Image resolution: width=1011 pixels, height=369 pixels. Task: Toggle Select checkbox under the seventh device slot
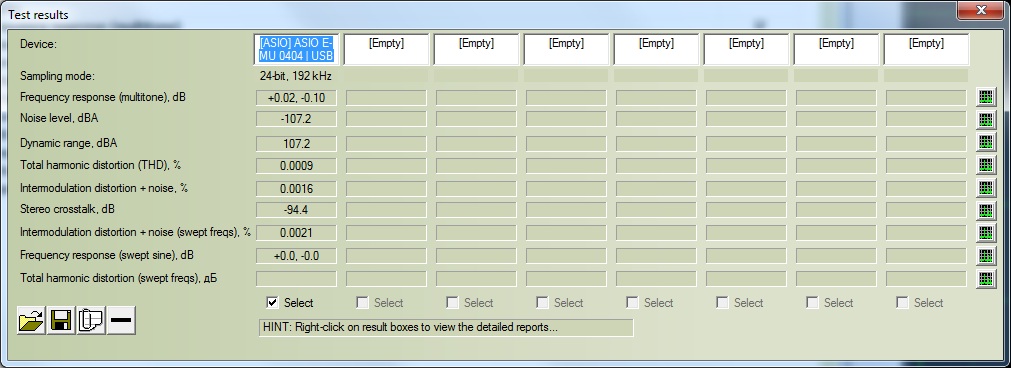click(x=812, y=303)
